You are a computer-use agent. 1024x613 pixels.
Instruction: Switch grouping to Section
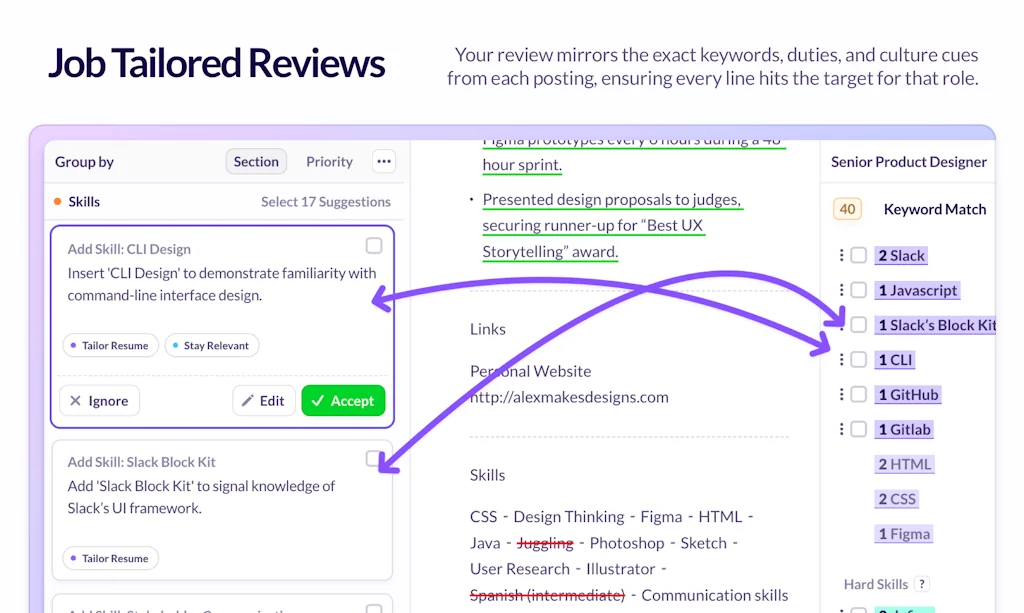pyautogui.click(x=256, y=162)
